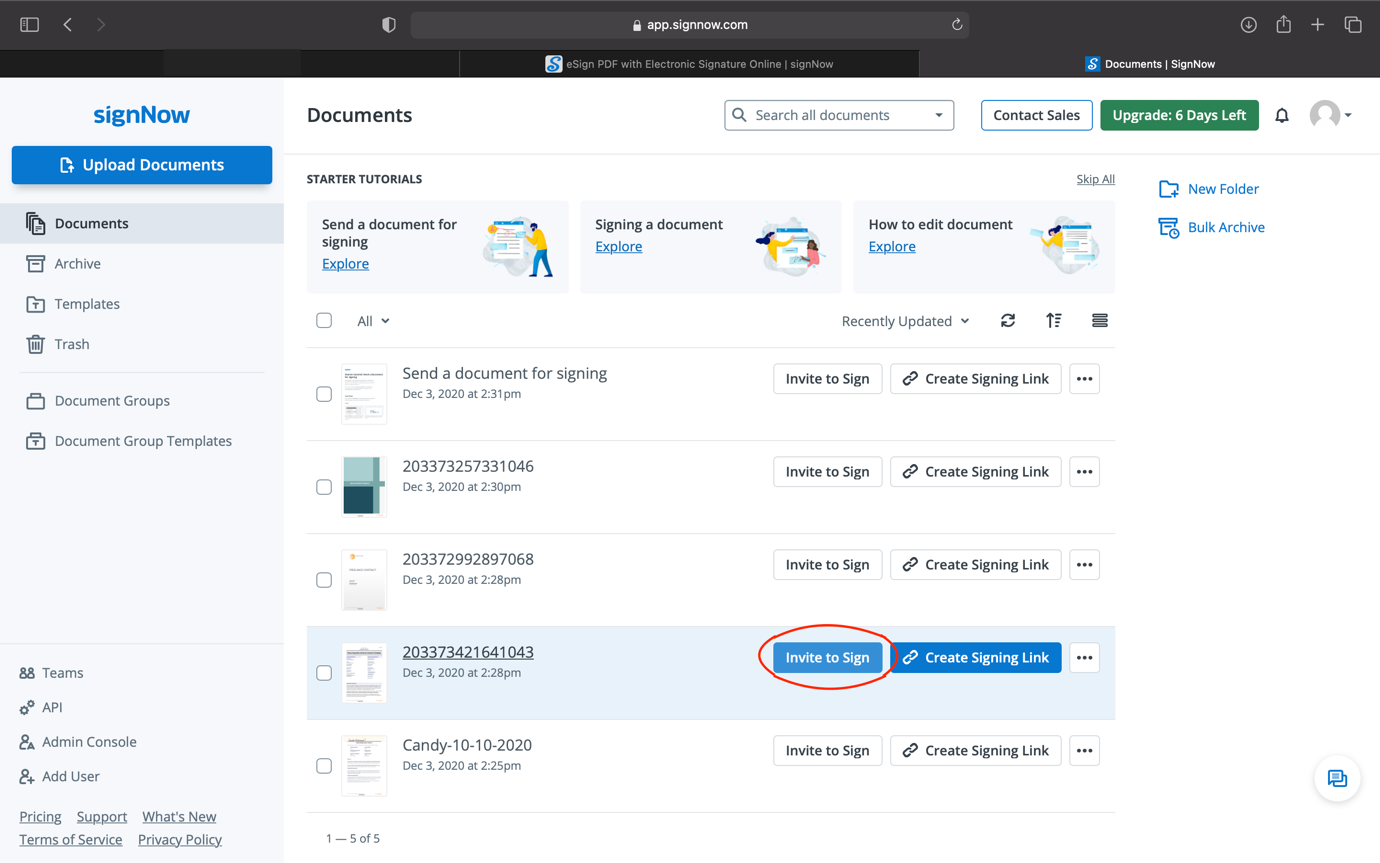Image resolution: width=1380 pixels, height=863 pixels.
Task: Click the magnifier icon in search box
Action: [740, 115]
